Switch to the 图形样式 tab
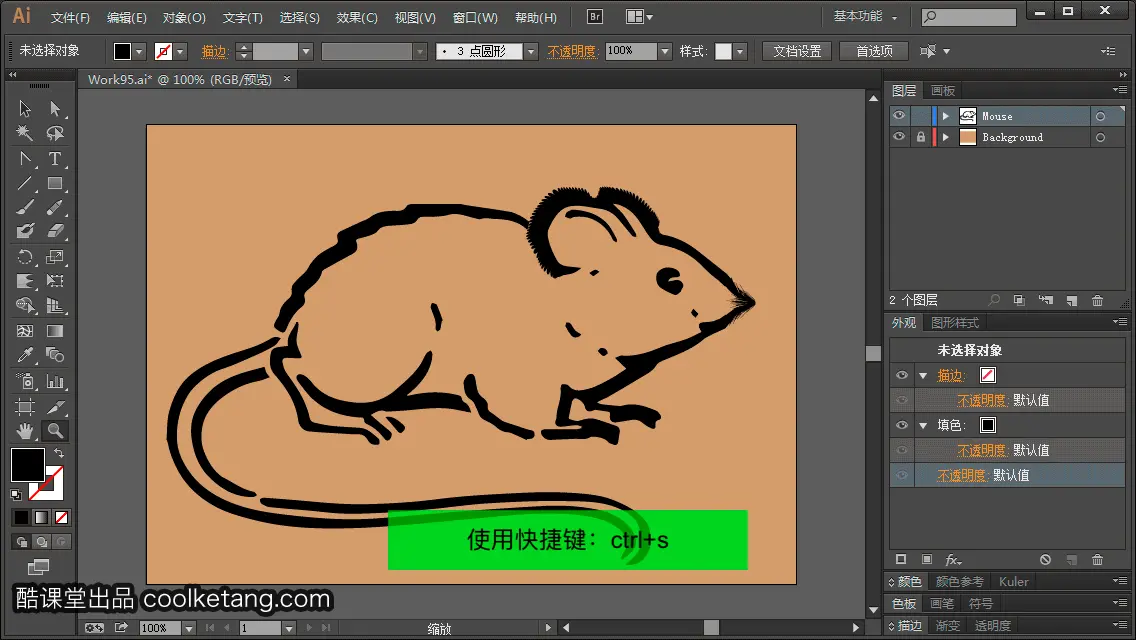This screenshot has width=1136, height=640. pos(954,323)
